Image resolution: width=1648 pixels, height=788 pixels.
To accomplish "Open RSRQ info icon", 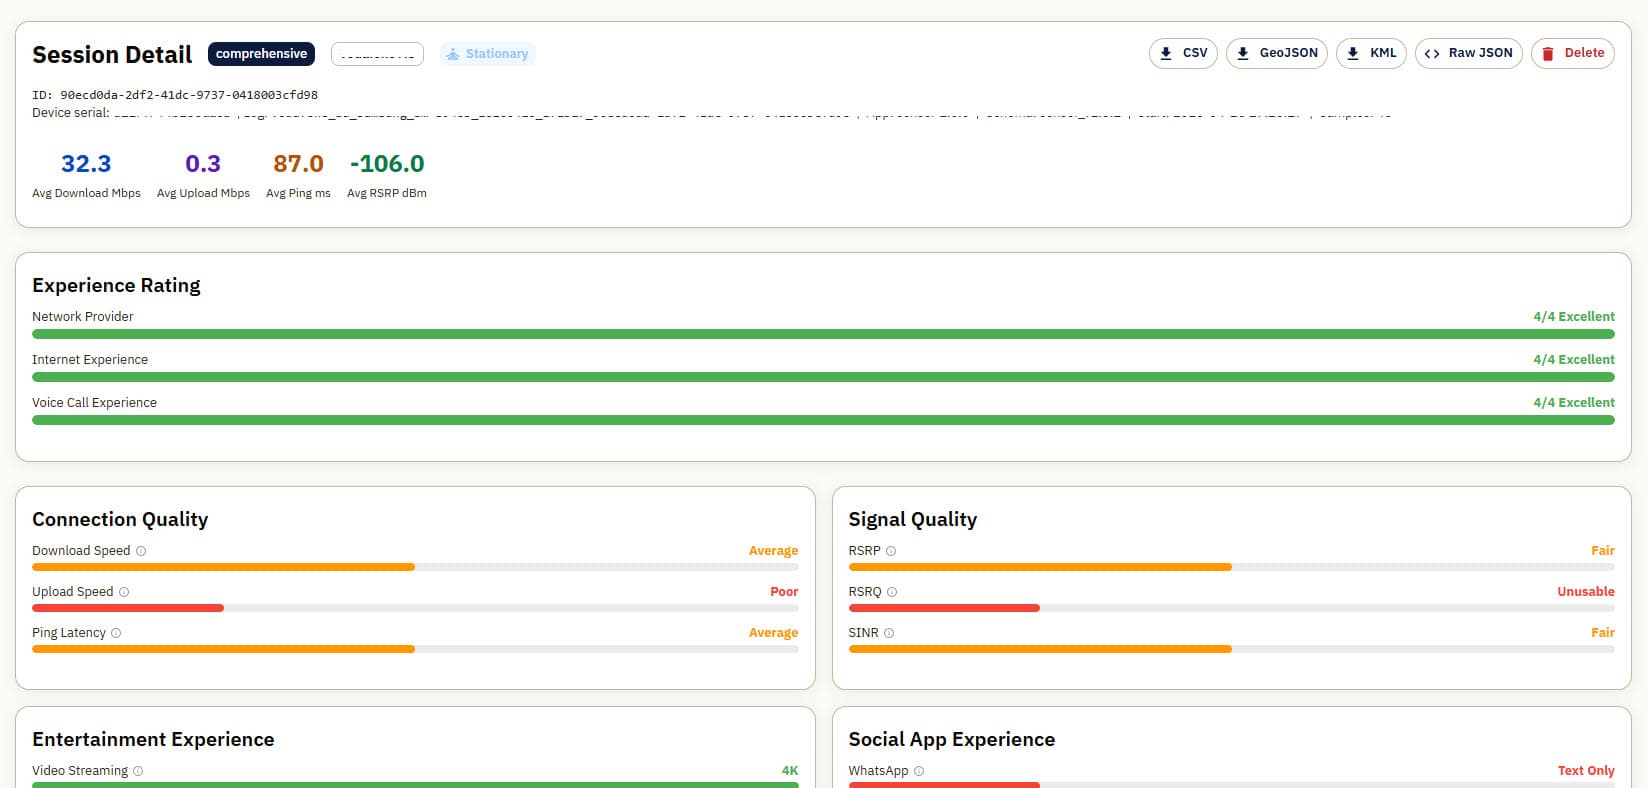I will click(892, 592).
